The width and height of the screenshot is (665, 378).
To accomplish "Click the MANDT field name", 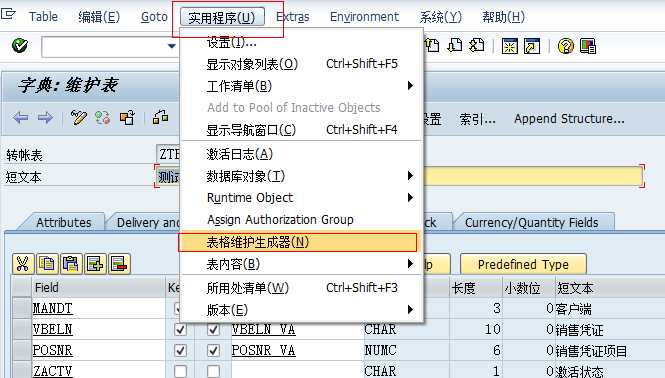I will pos(53,308).
